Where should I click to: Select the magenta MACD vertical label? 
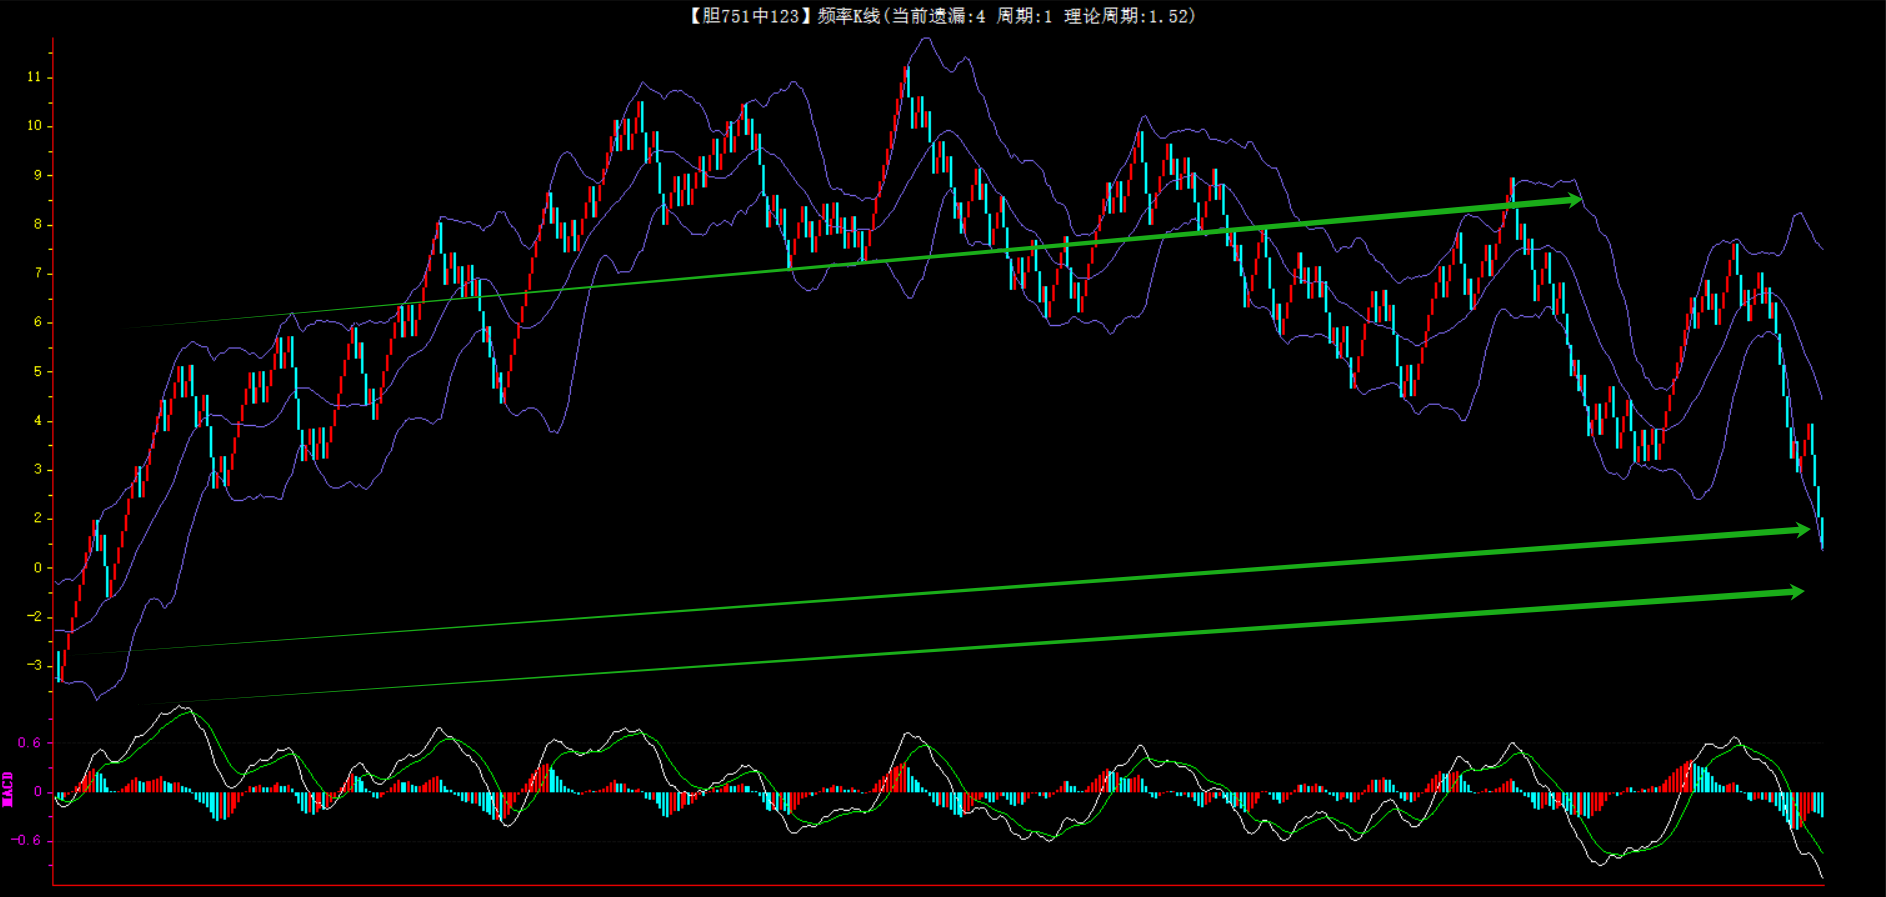[8, 789]
